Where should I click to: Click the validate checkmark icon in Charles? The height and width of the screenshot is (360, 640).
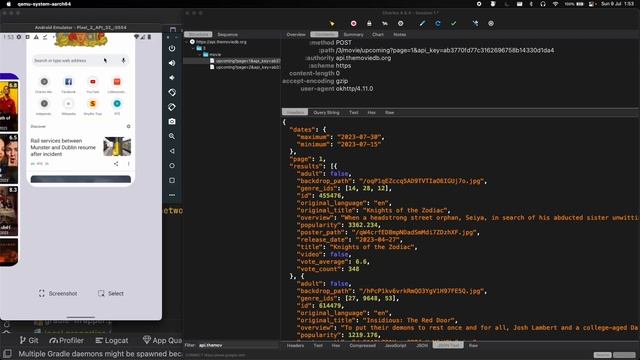(x=453, y=24)
